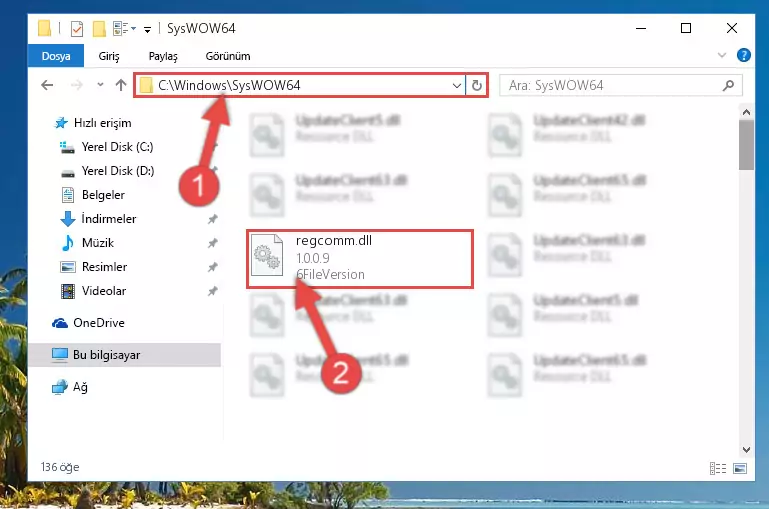Open the recent locations dropdown arrow

pyautogui.click(x=100, y=85)
